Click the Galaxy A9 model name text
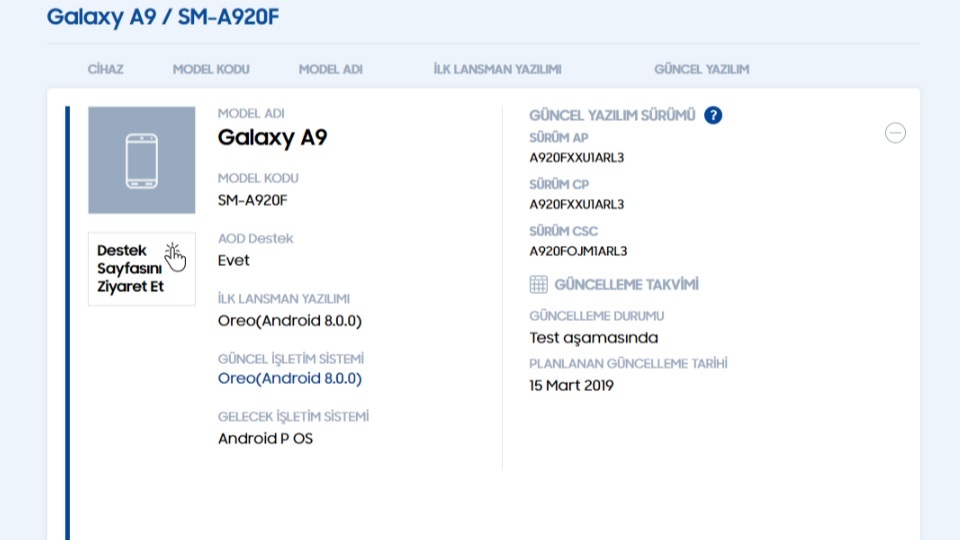960x540 pixels. [x=272, y=137]
